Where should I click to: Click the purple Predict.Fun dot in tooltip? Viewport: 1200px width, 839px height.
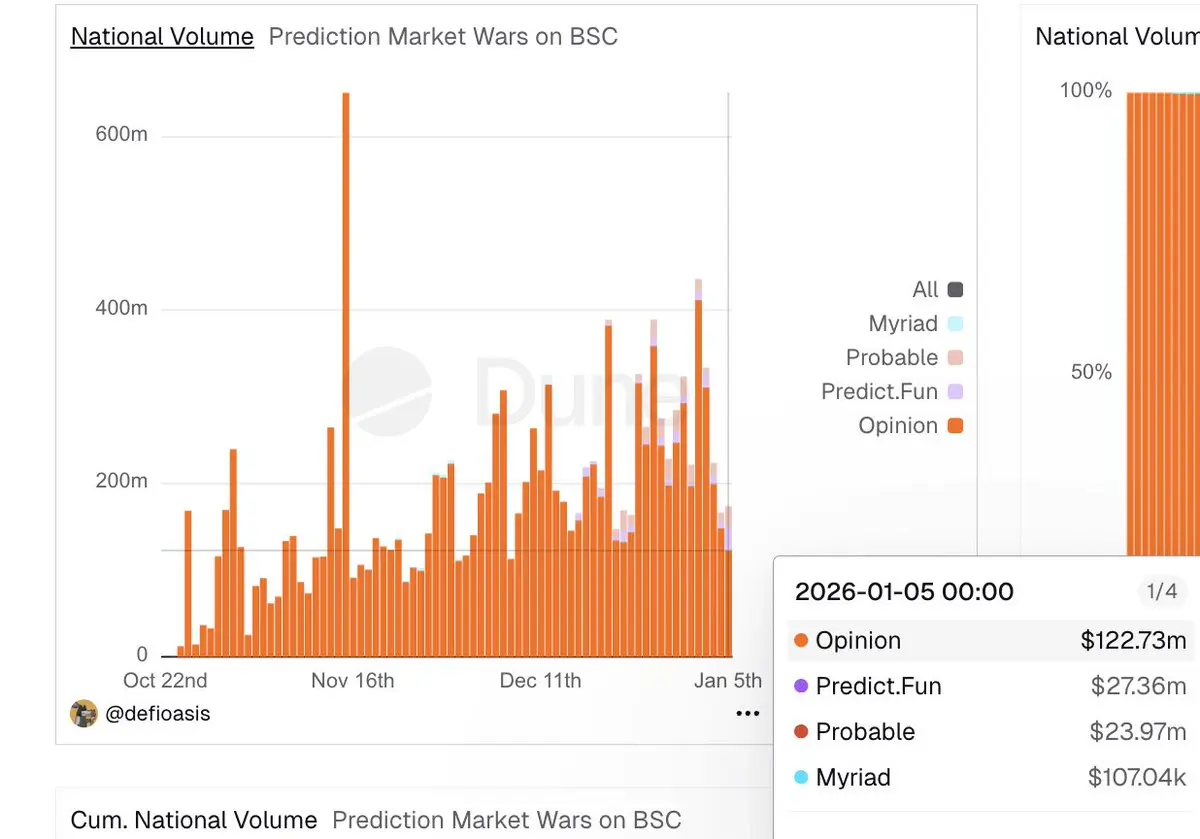point(800,687)
